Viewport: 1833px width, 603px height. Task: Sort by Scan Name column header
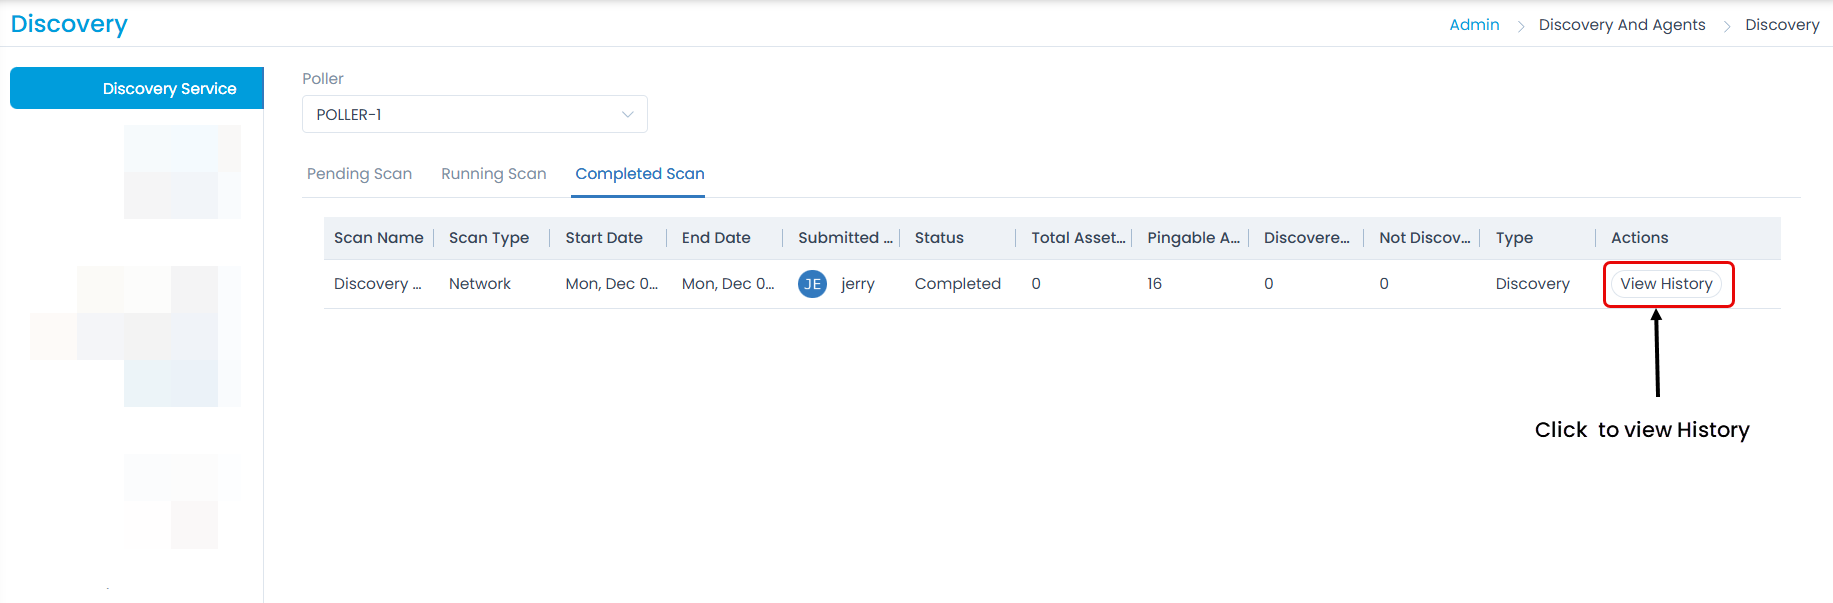(x=378, y=238)
